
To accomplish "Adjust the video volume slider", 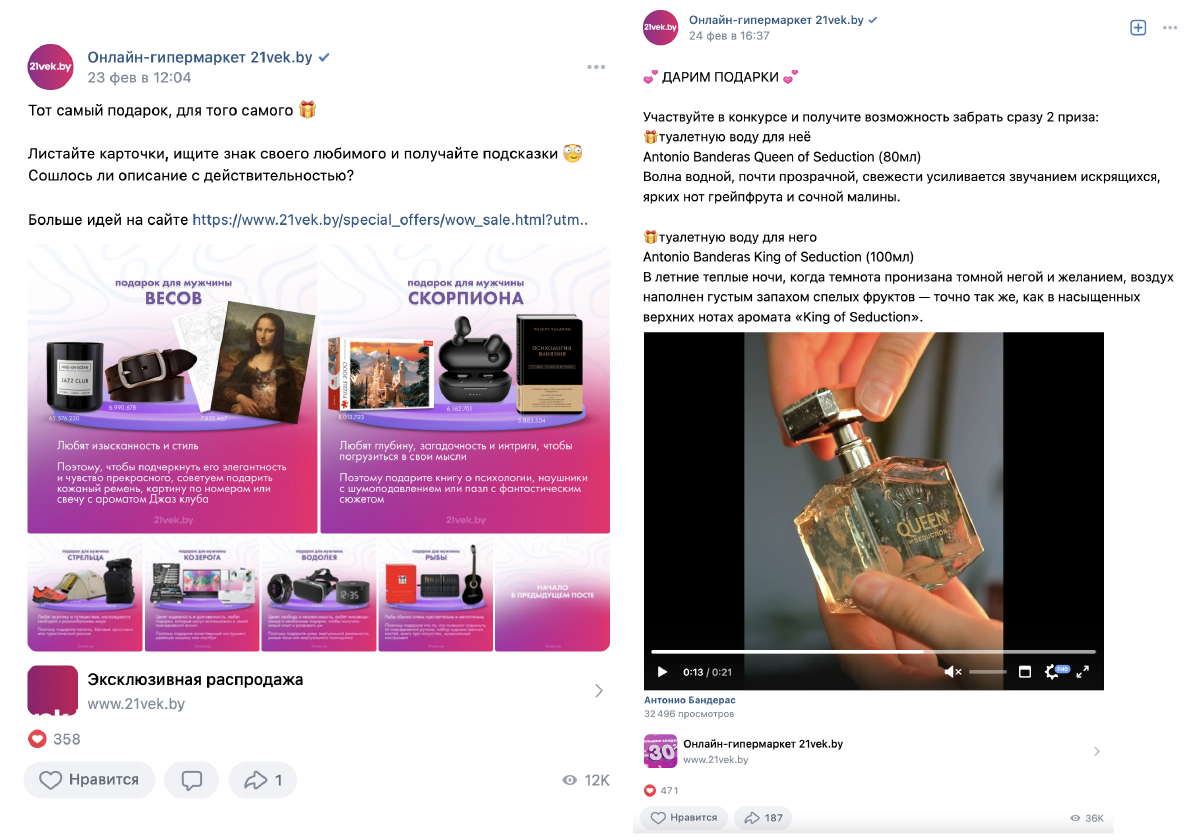I will click(988, 672).
